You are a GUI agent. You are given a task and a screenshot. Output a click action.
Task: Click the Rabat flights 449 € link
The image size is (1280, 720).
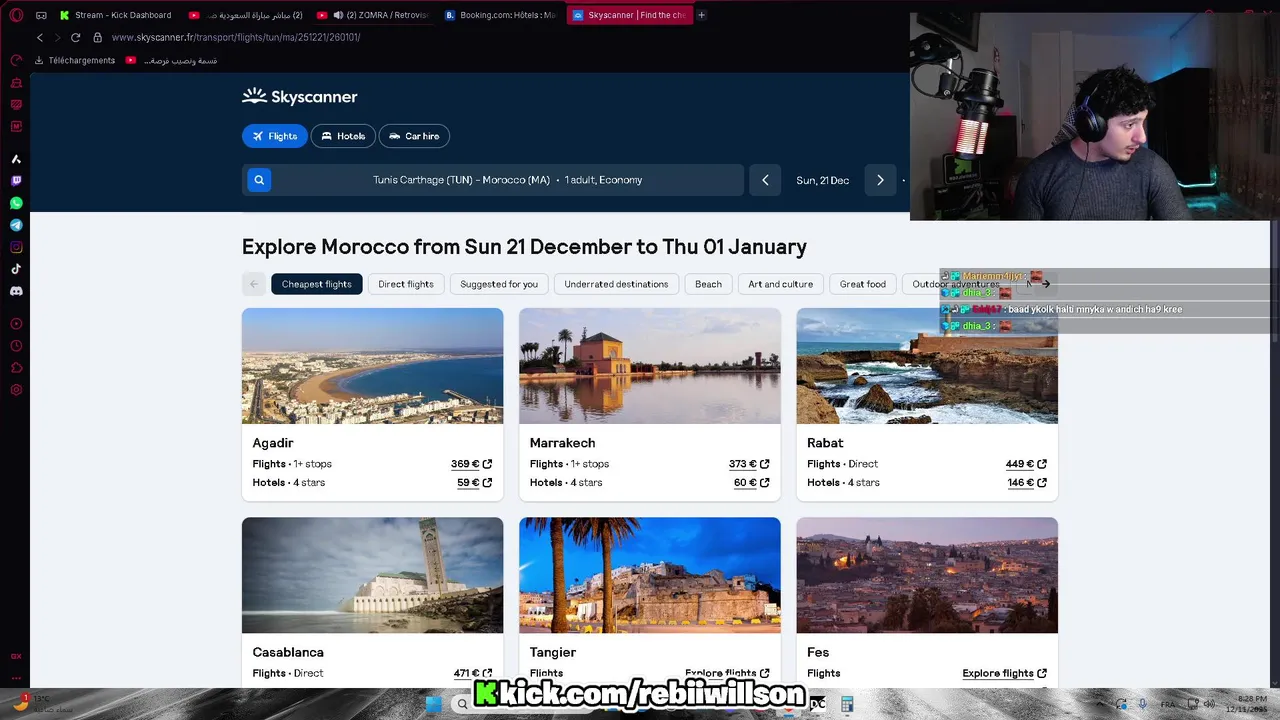click(1026, 464)
